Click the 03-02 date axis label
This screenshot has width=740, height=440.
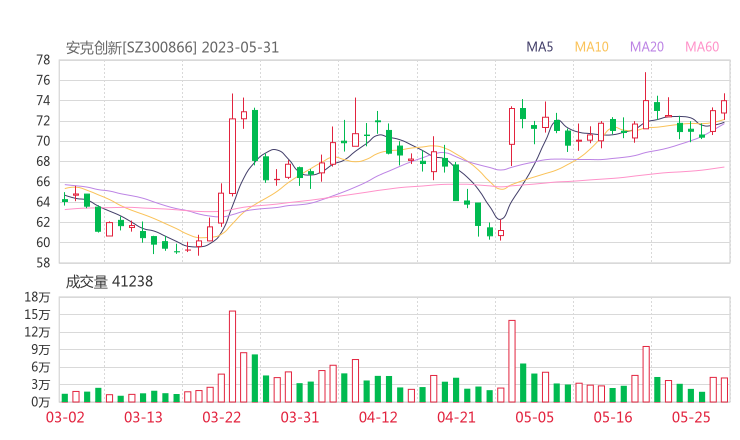65,417
